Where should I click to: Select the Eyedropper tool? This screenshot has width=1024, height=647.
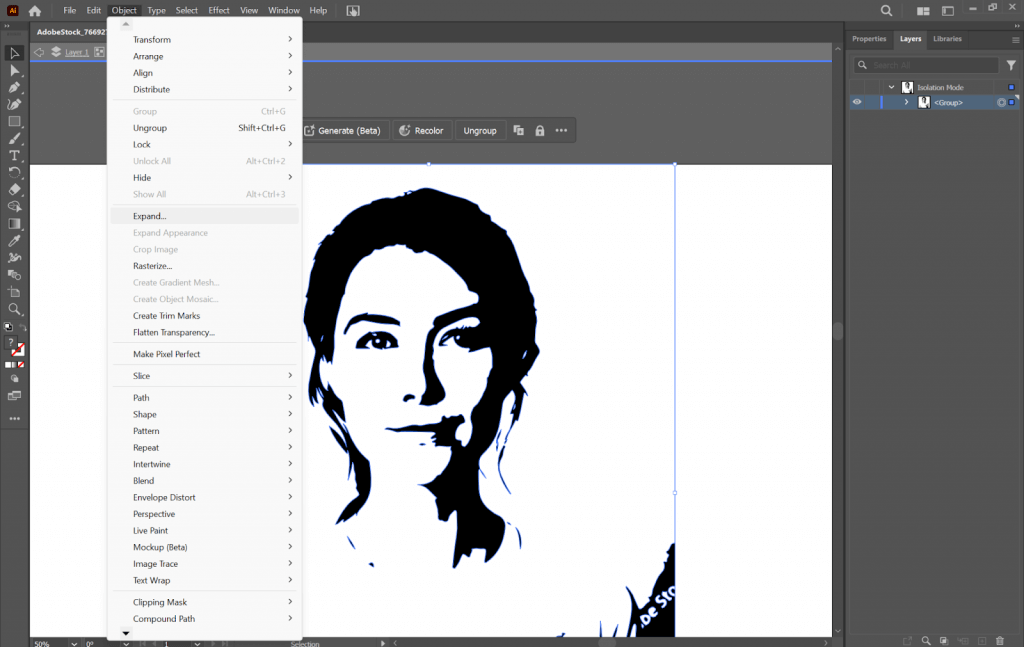[x=14, y=241]
